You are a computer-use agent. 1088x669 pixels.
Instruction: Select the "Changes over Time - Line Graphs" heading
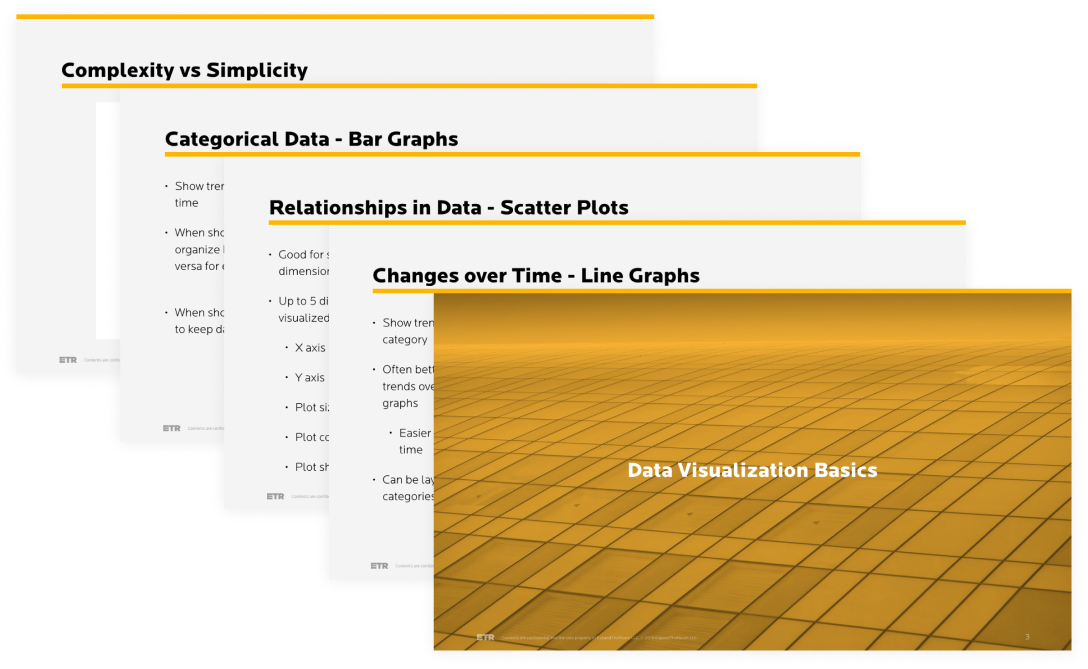[x=536, y=276]
